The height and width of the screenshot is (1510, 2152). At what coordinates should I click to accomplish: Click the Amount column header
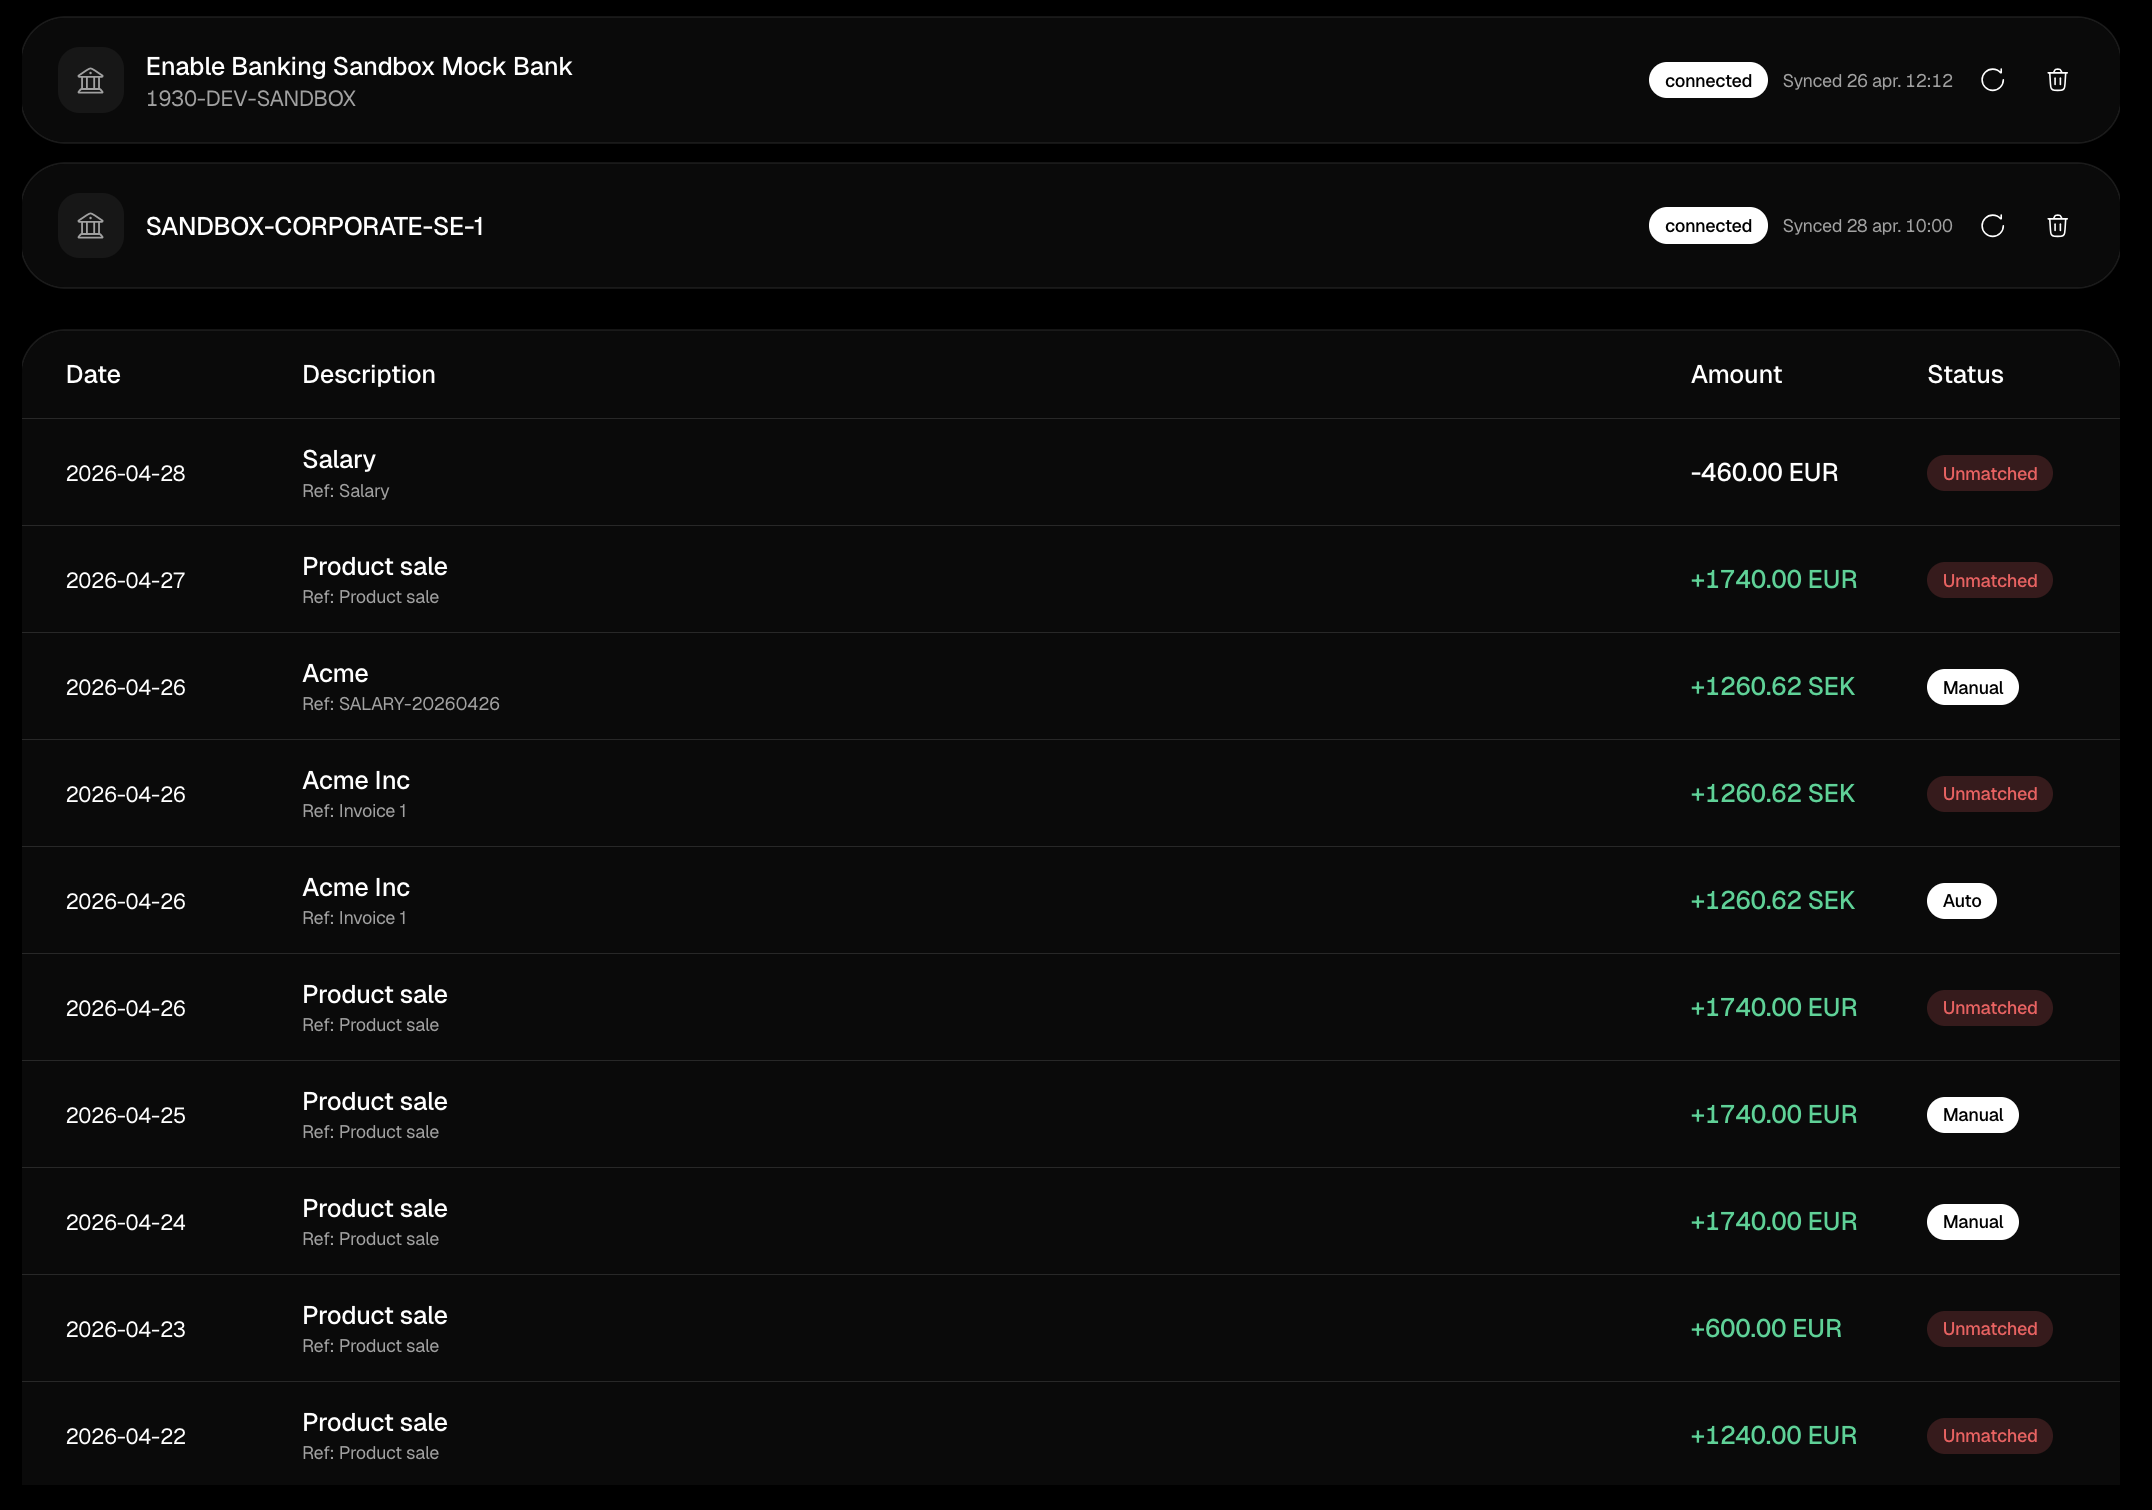click(x=1736, y=374)
